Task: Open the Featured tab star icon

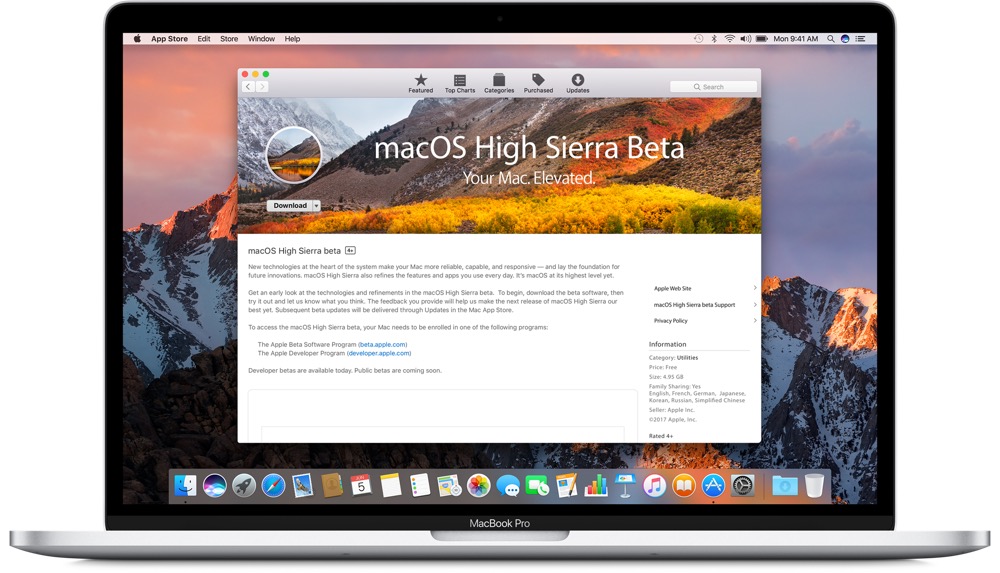Action: click(420, 81)
